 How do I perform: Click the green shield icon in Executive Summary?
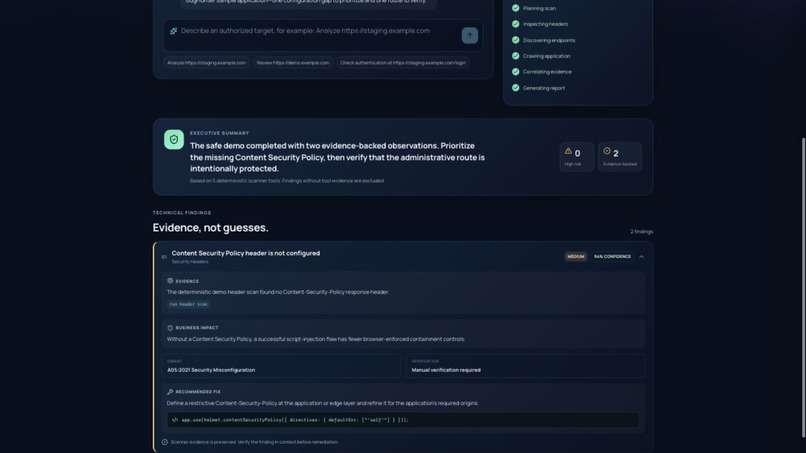point(174,139)
